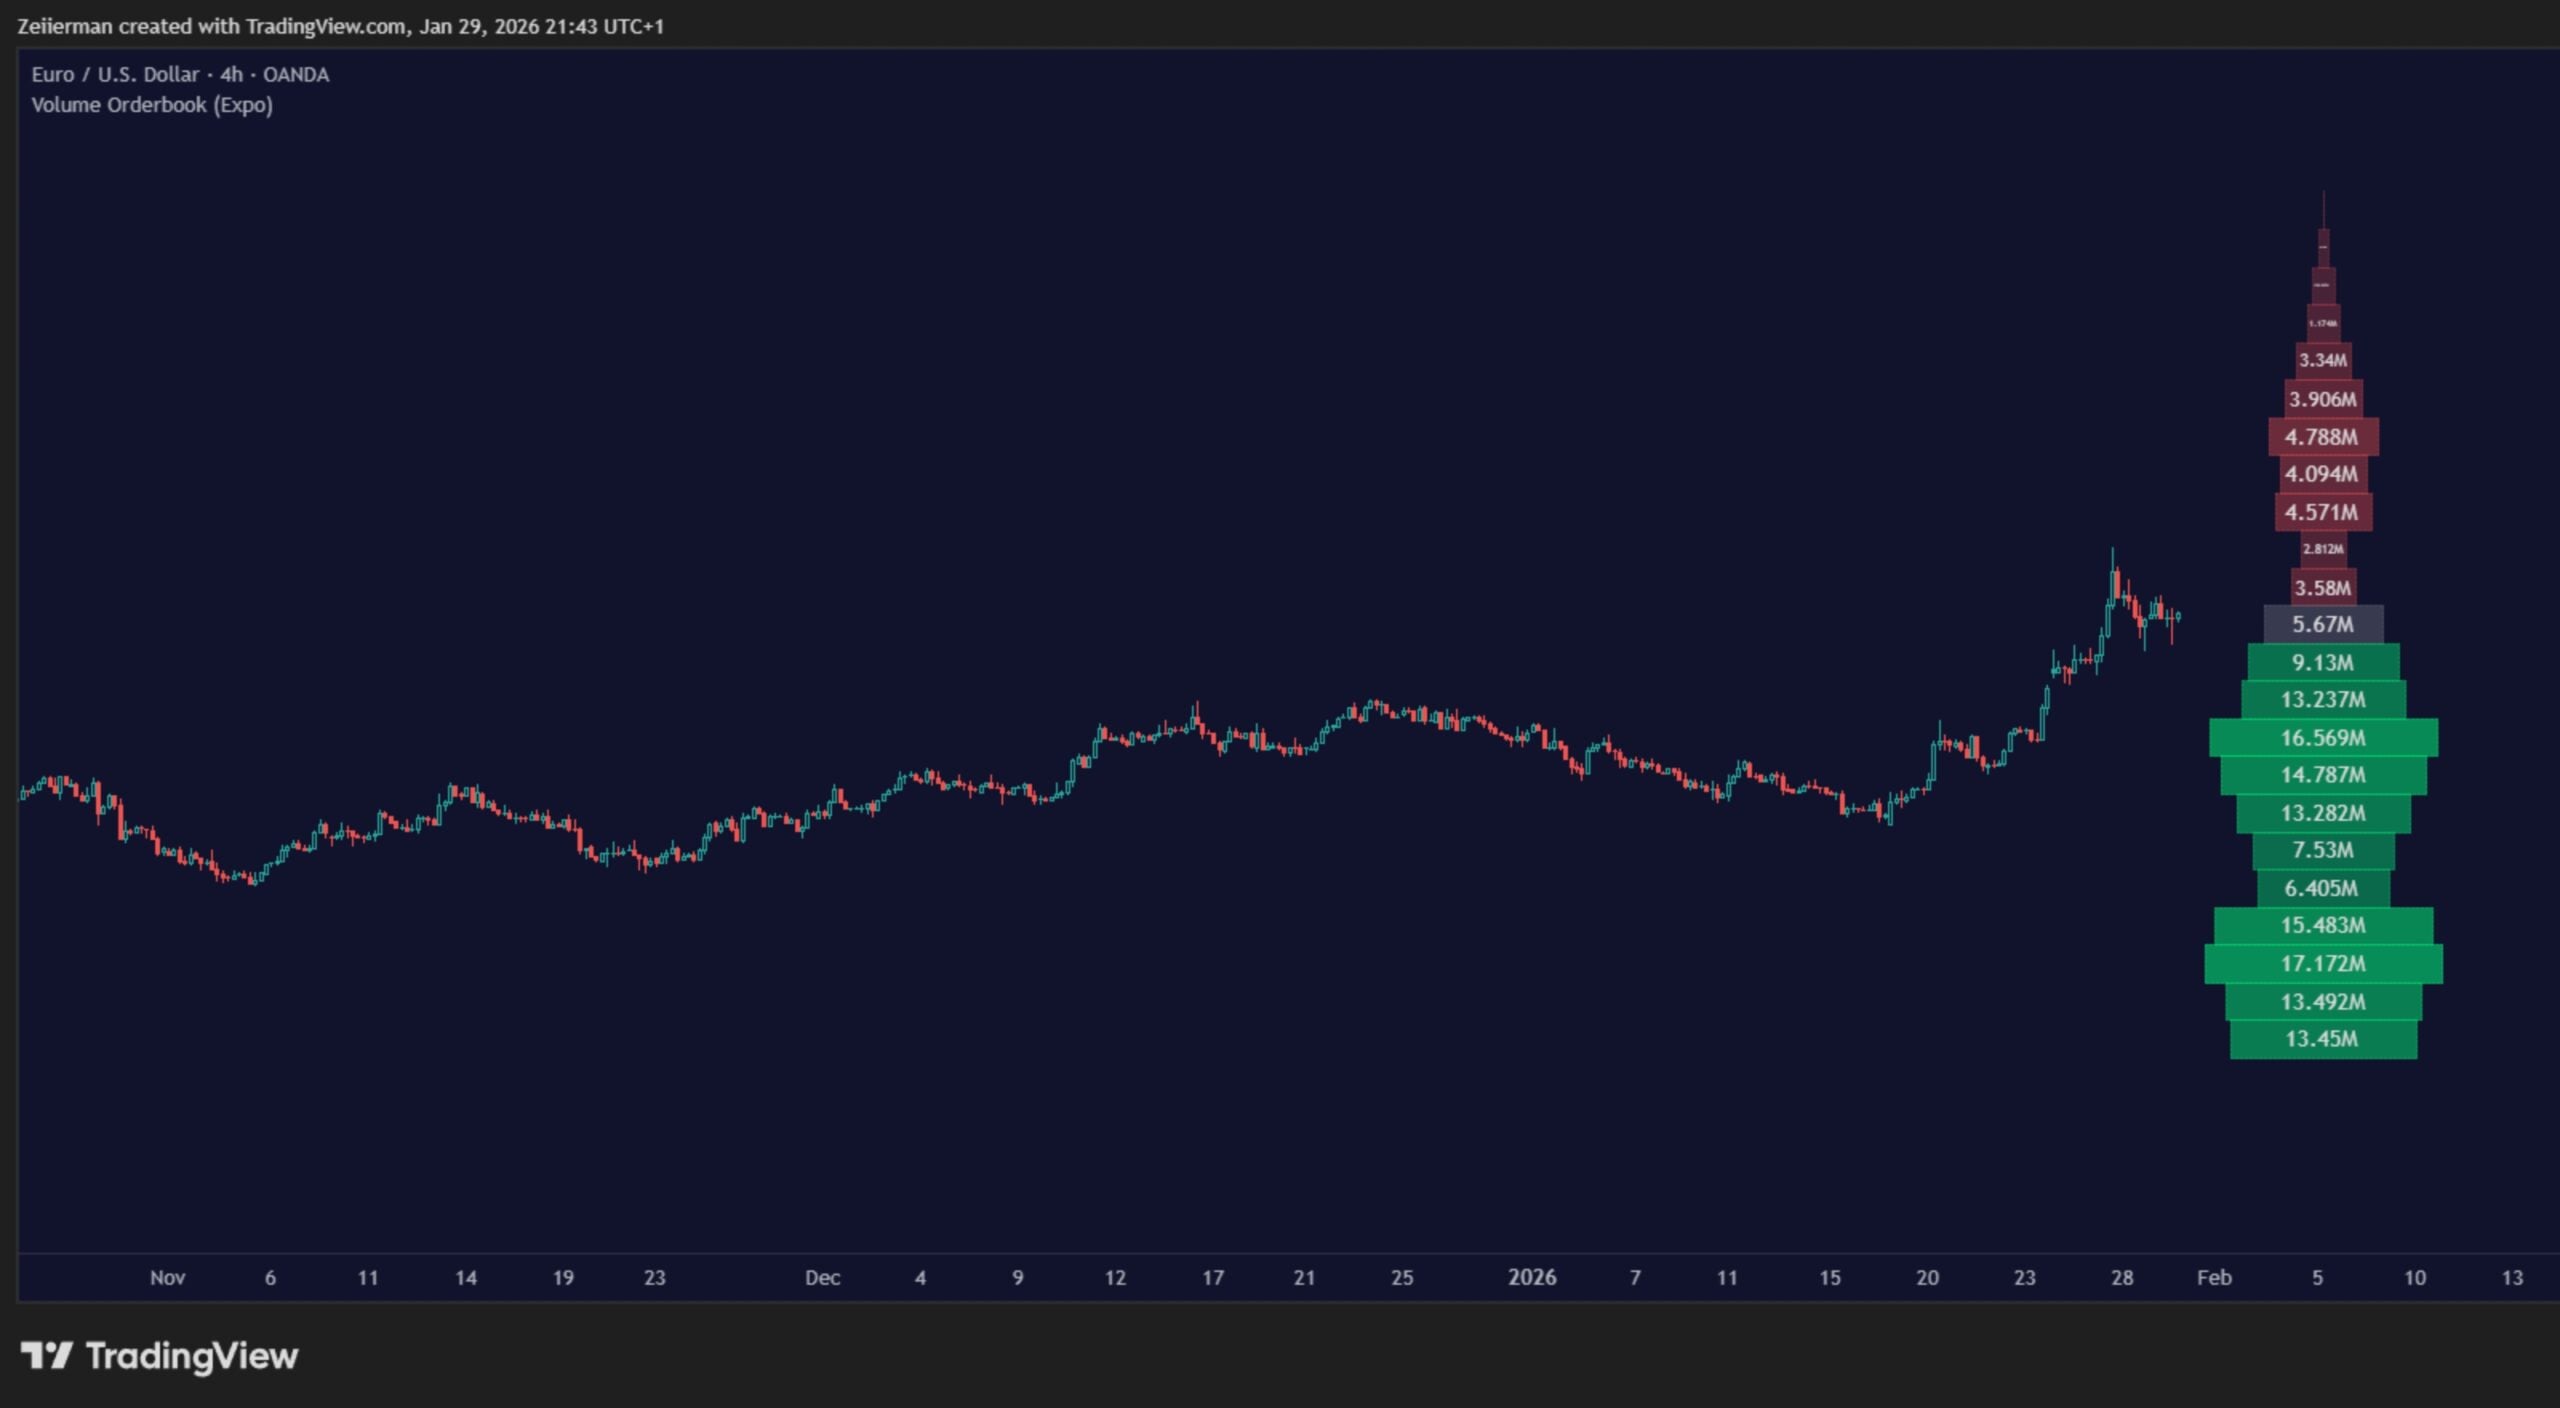Click the bottom 13.45M green bar
Viewport: 2560px width, 1408px height.
pos(2323,1039)
